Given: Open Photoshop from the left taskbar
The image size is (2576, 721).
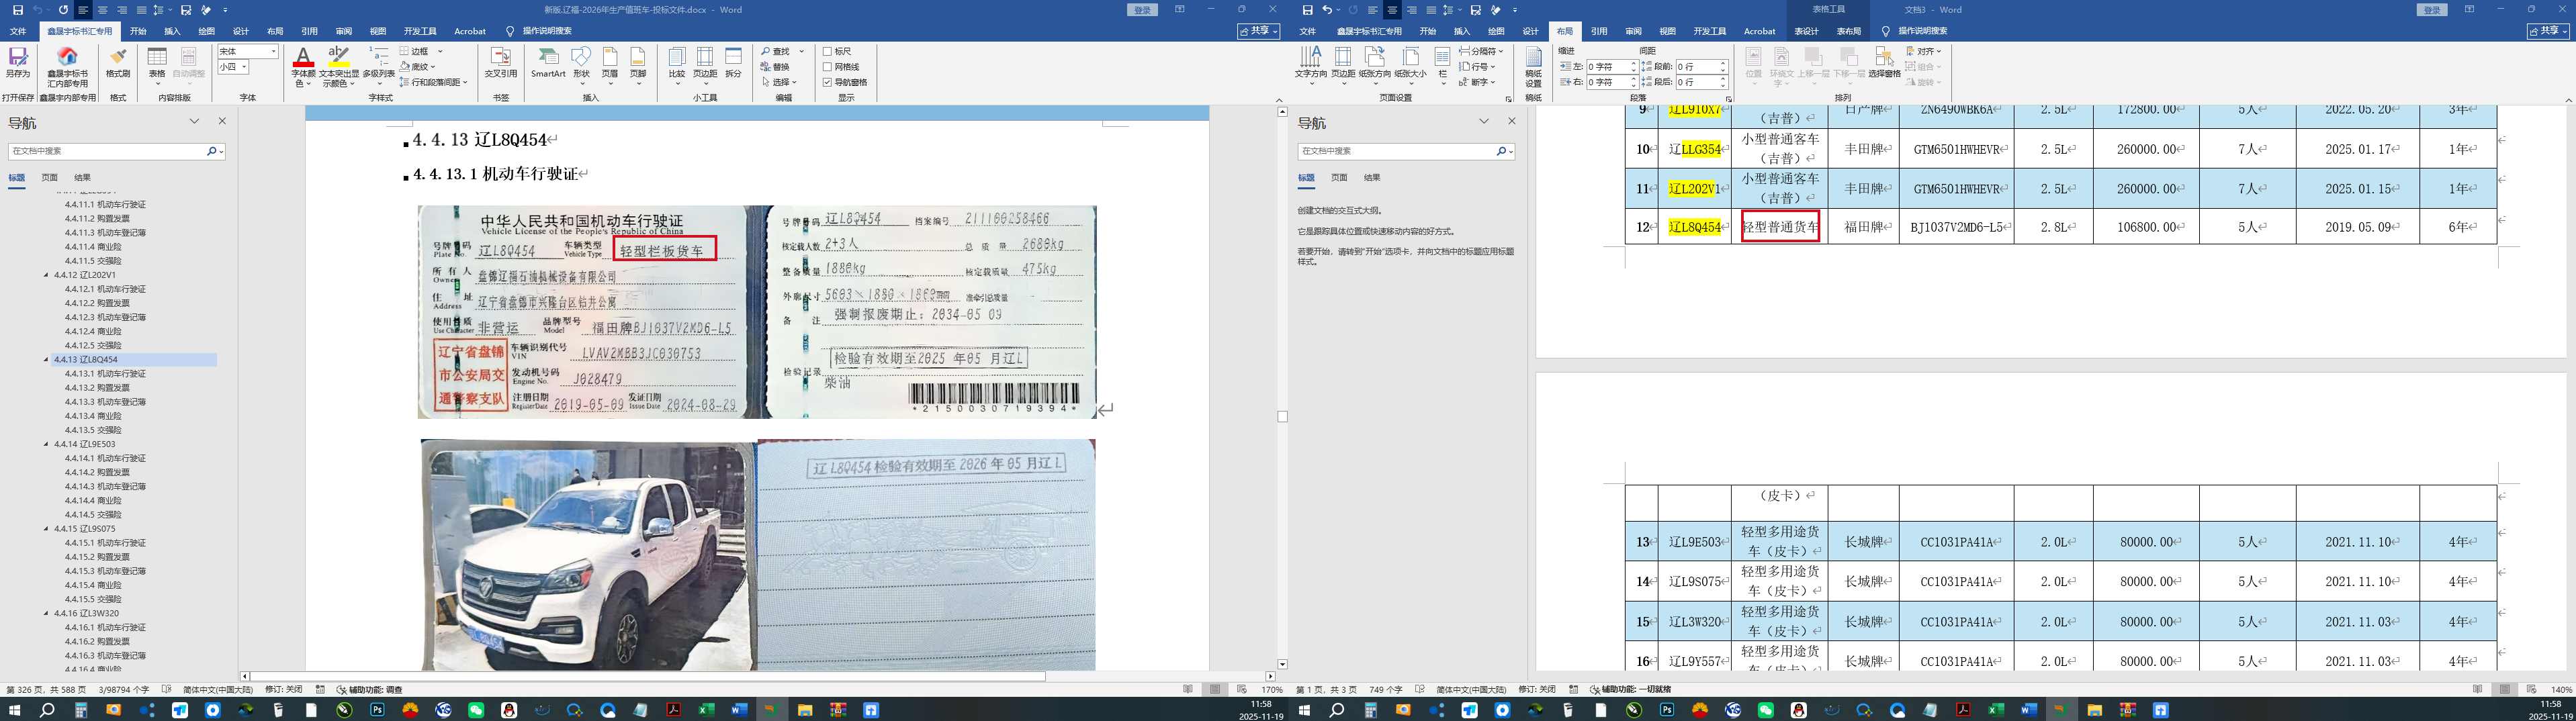Looking at the screenshot, I should 377,710.
